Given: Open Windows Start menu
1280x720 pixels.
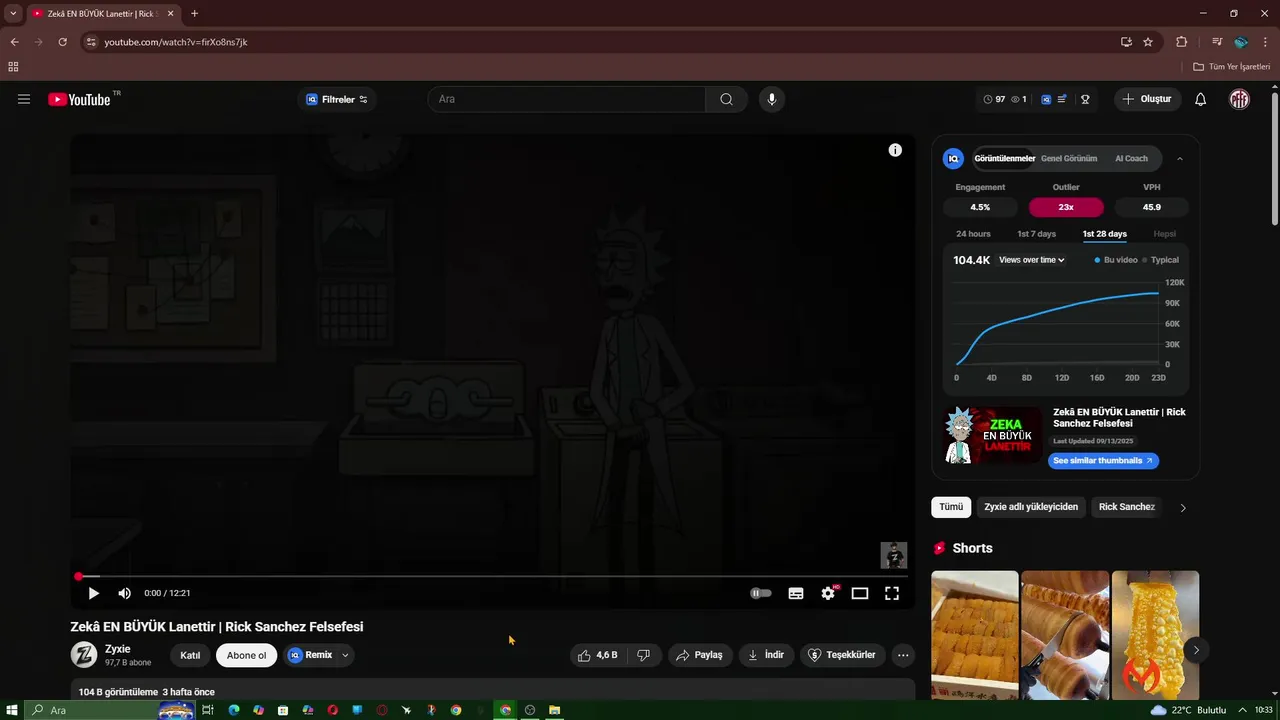Looking at the screenshot, I should 12,710.
